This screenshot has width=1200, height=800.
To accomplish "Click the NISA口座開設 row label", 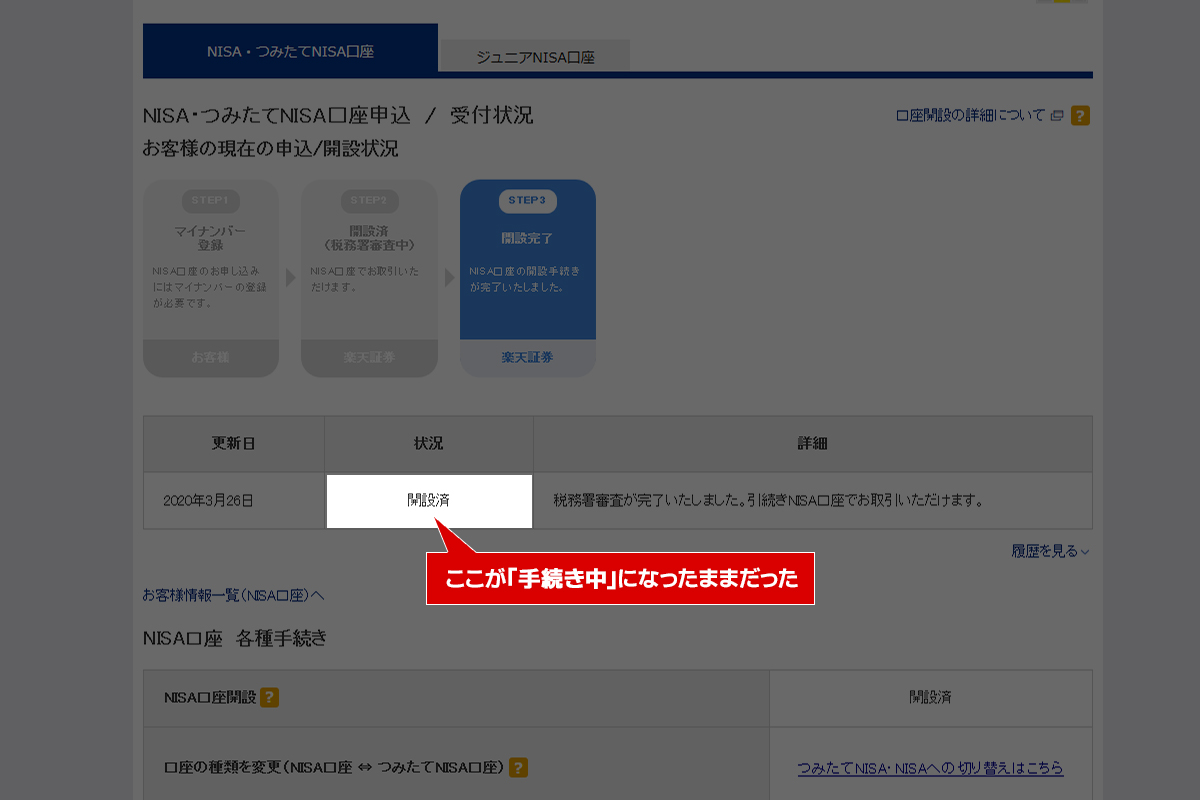I will (210, 698).
